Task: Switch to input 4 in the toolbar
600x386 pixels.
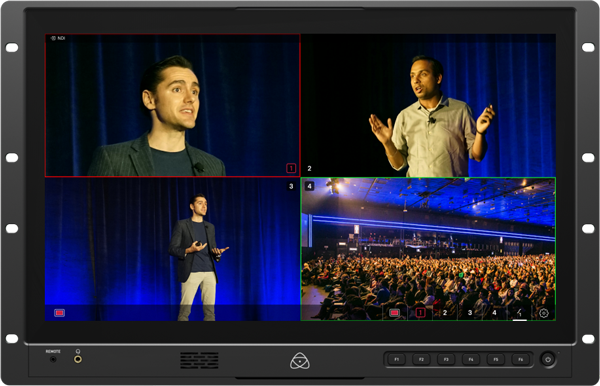Action: (494, 313)
